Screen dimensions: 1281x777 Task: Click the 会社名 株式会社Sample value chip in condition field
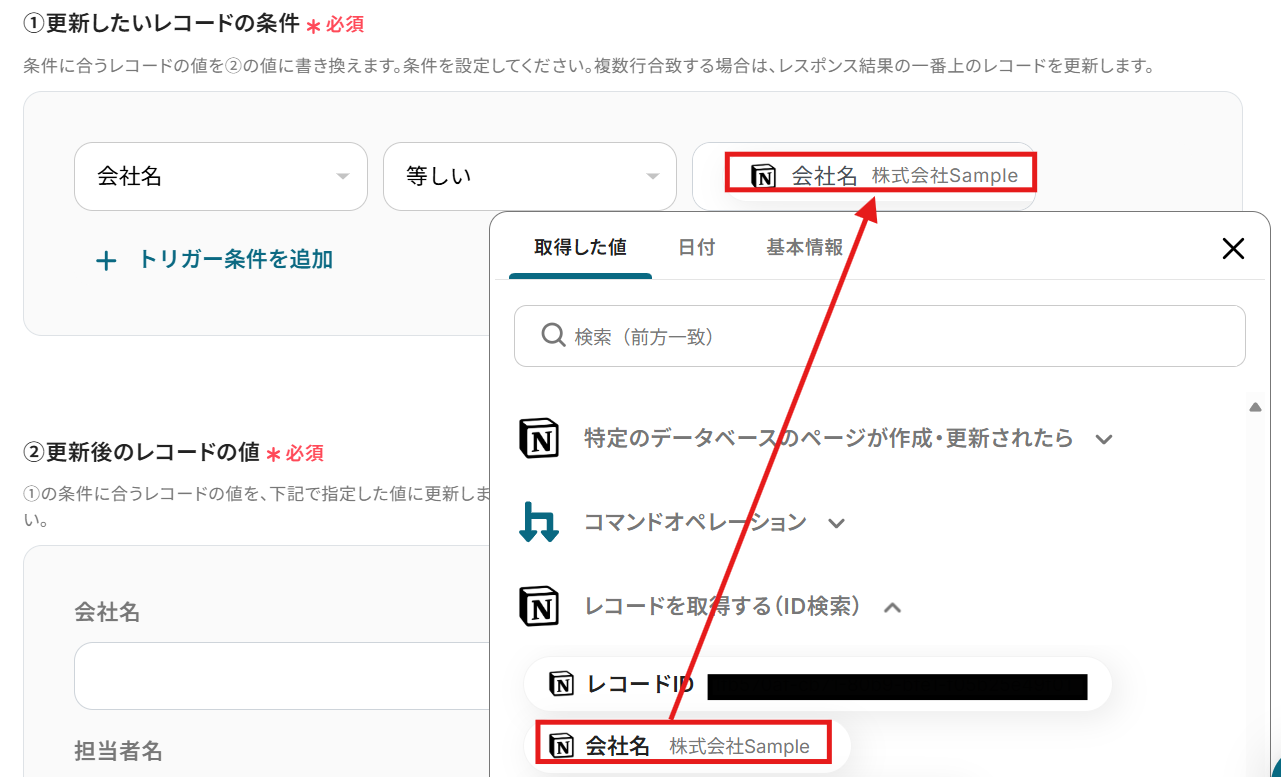click(884, 176)
